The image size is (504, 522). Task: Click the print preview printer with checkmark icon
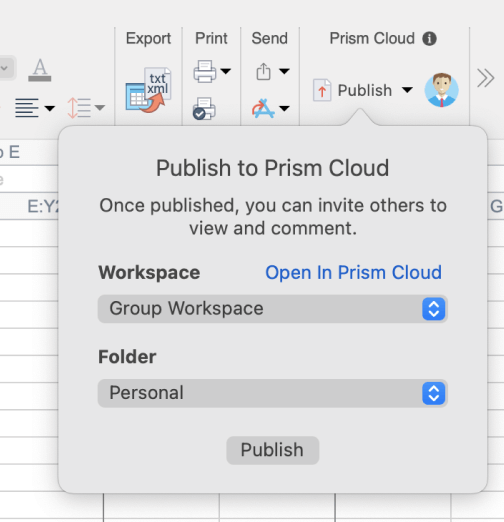click(204, 108)
